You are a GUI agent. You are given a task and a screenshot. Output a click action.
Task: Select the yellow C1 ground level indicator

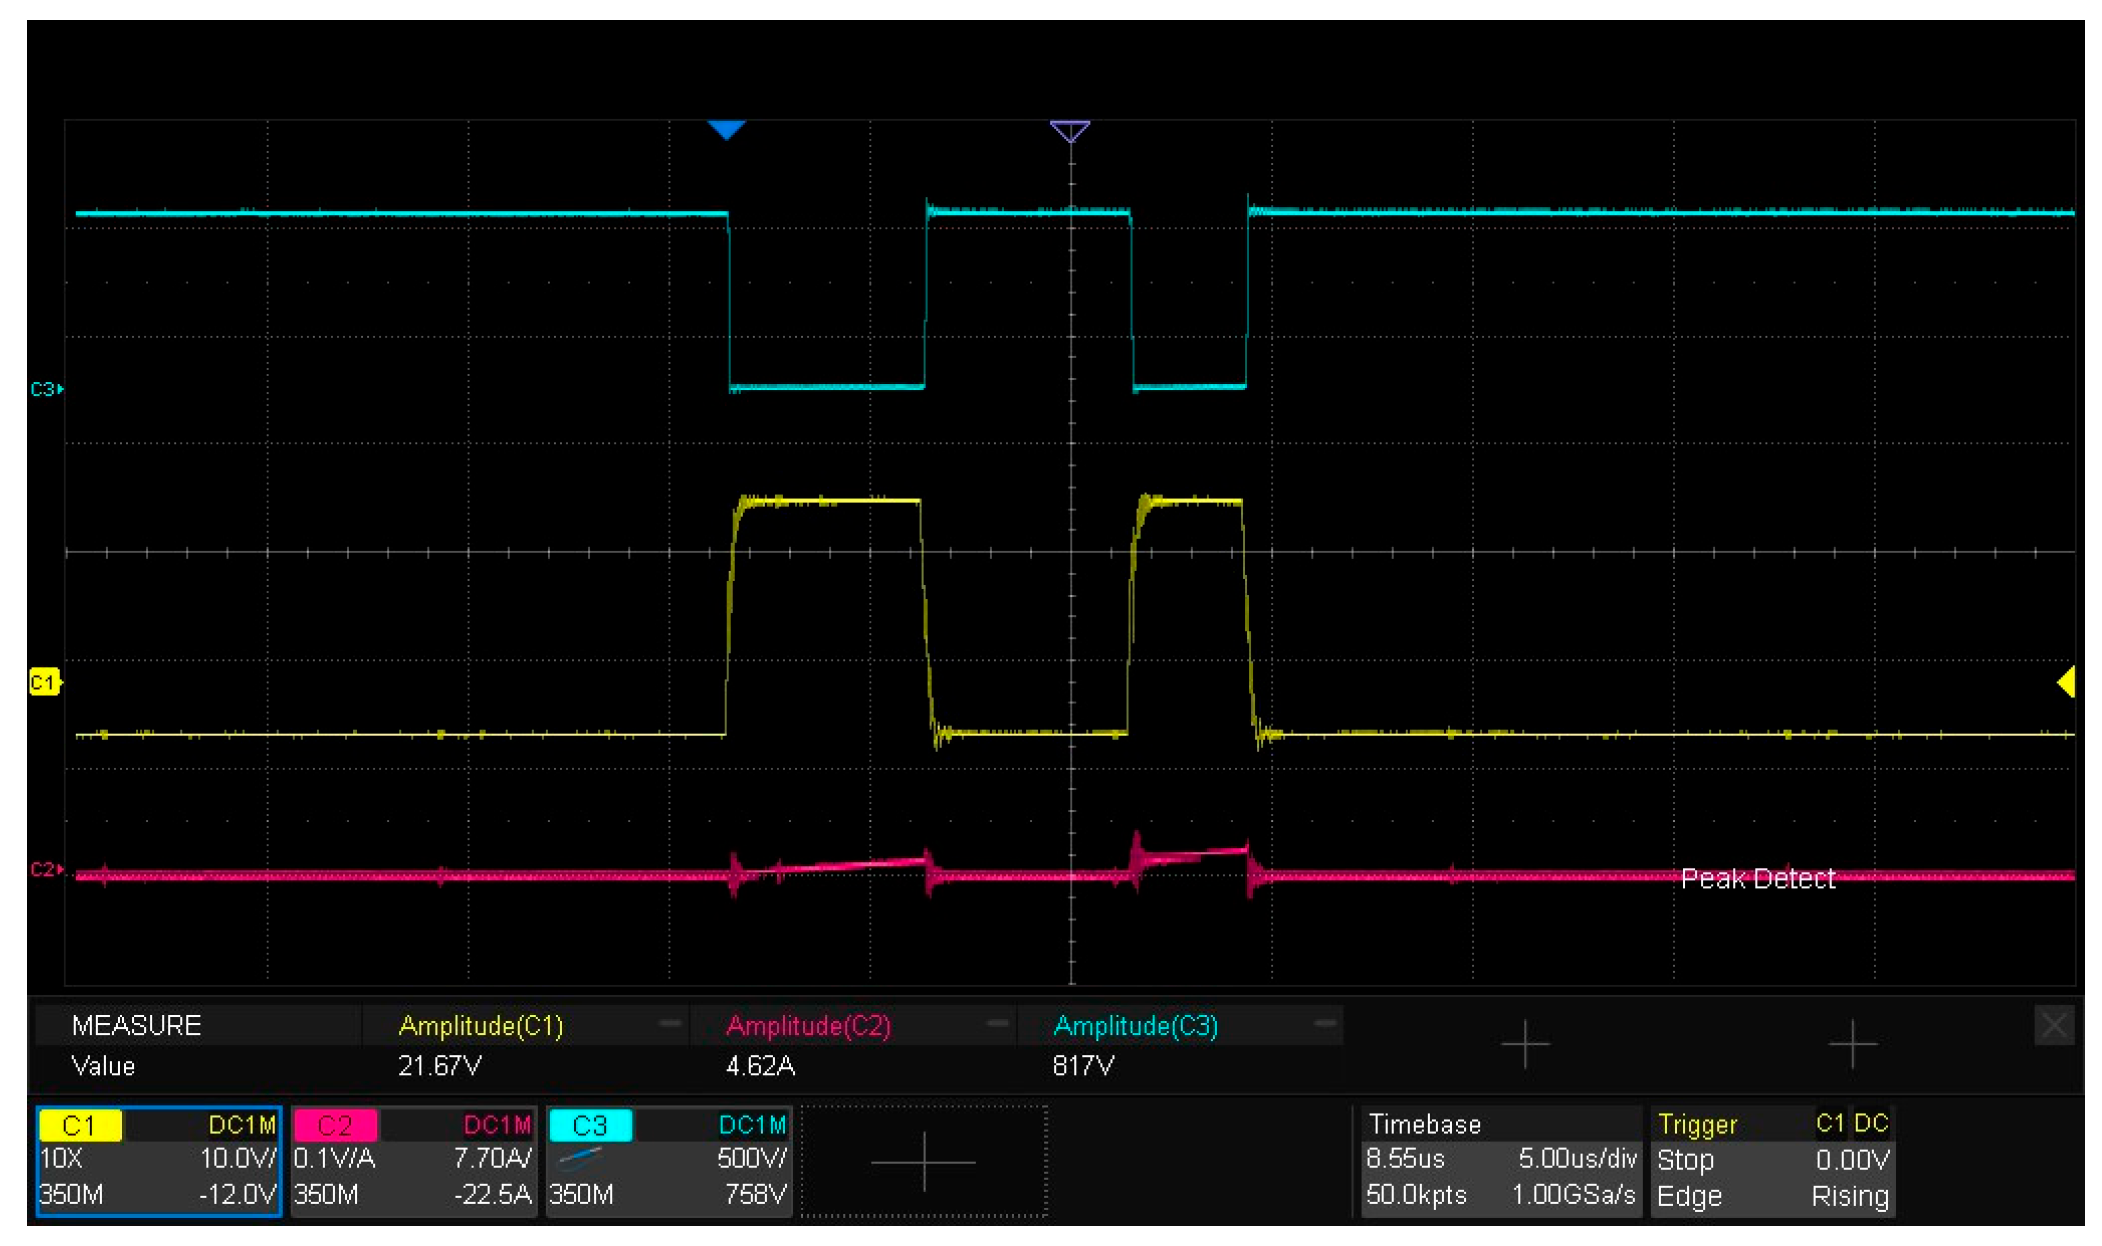tap(44, 683)
